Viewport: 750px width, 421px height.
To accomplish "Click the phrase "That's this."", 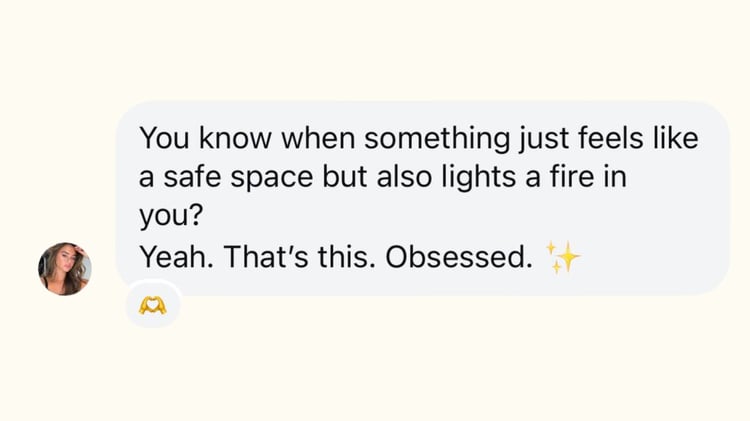I will click(x=300, y=257).
